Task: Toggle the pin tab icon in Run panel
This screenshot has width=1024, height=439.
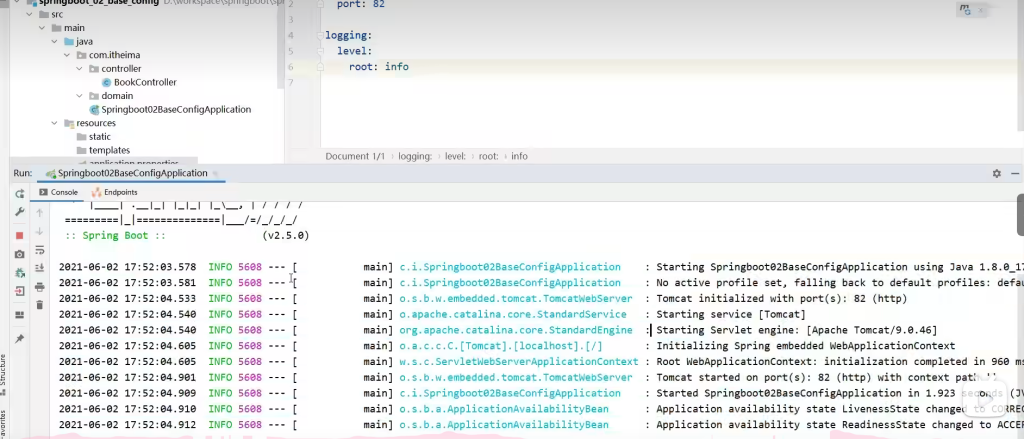Action: click(19, 339)
